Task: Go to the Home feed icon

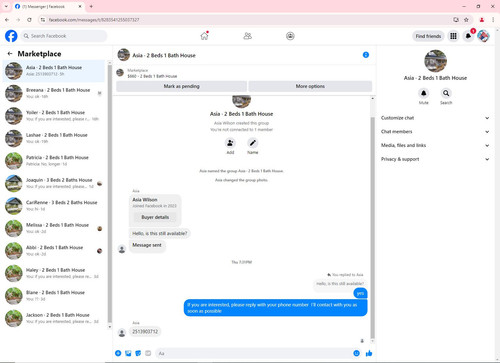Action: pyautogui.click(x=204, y=36)
